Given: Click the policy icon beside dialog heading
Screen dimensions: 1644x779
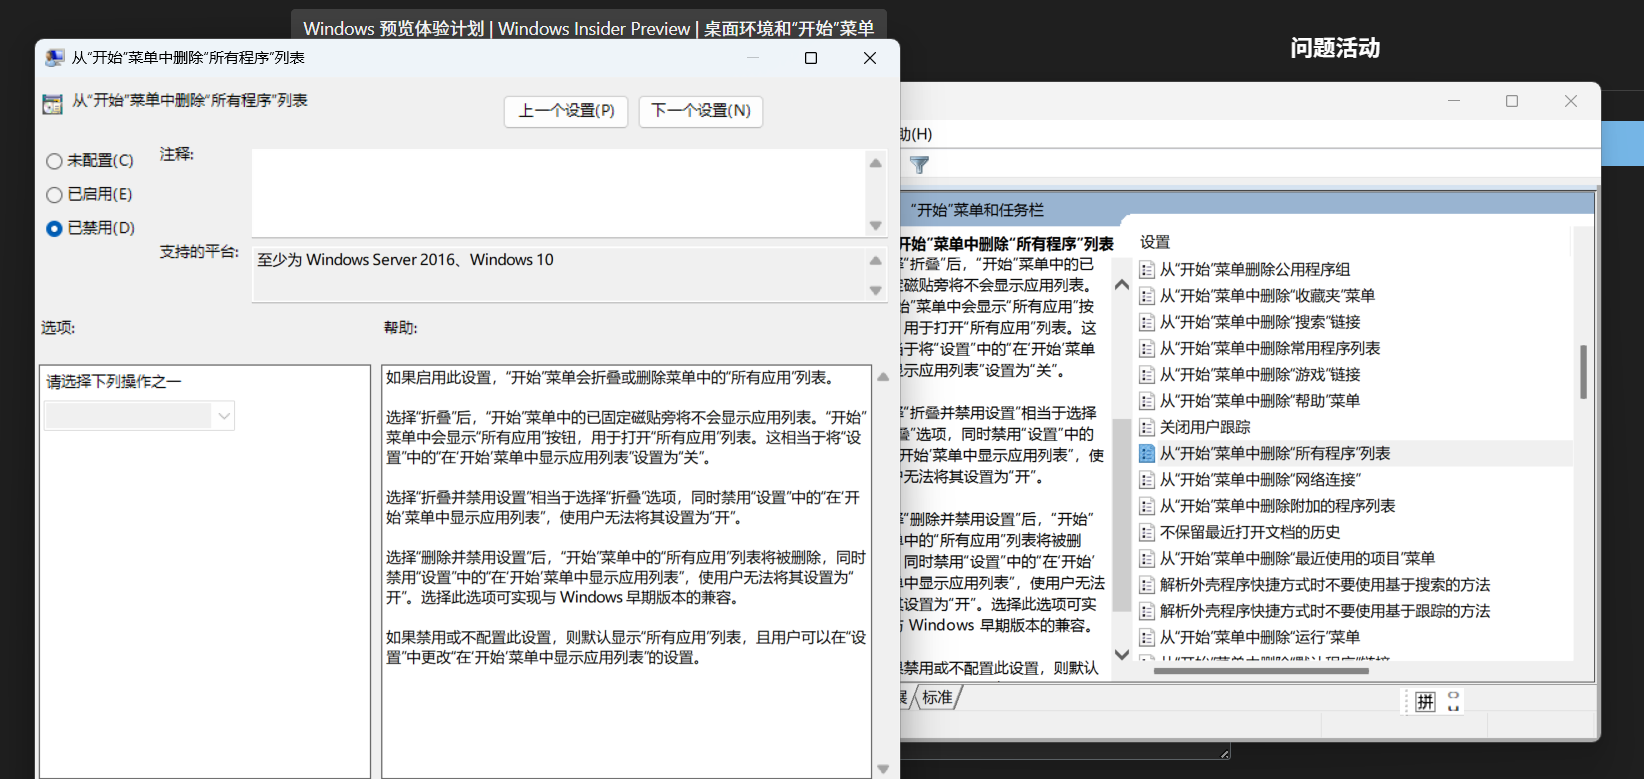Looking at the screenshot, I should pos(53,104).
